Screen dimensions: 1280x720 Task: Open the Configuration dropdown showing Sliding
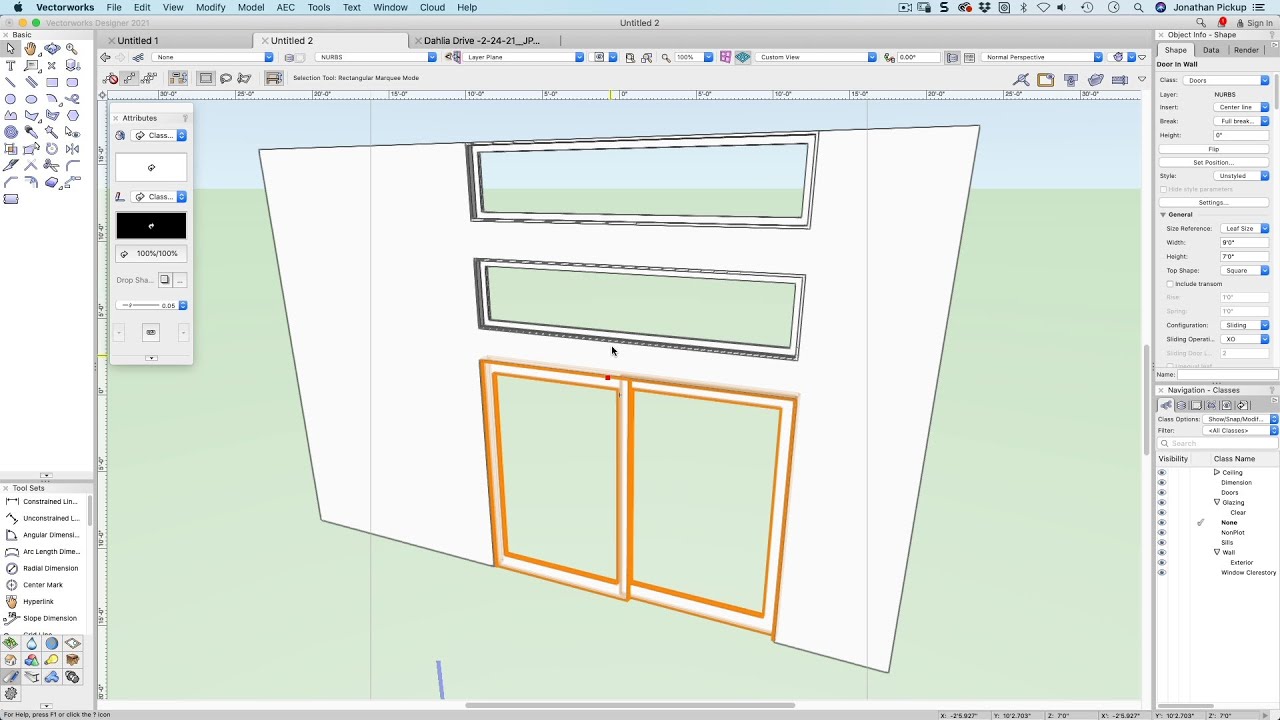click(x=1244, y=325)
